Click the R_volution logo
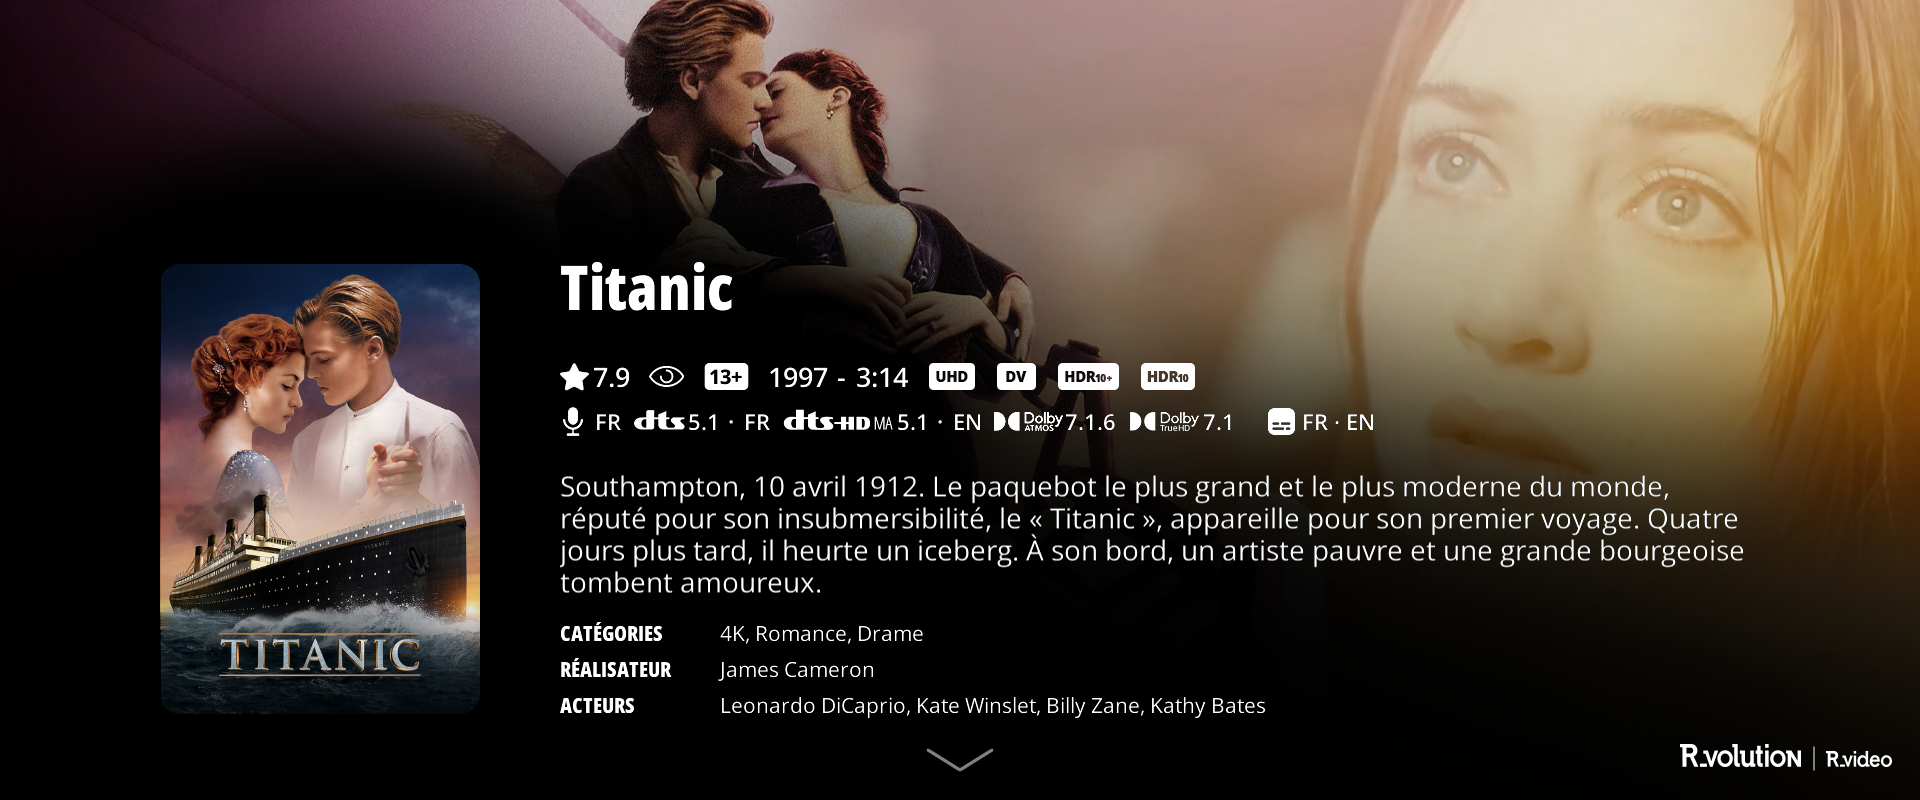Image resolution: width=1920 pixels, height=800 pixels. pyautogui.click(x=1740, y=757)
